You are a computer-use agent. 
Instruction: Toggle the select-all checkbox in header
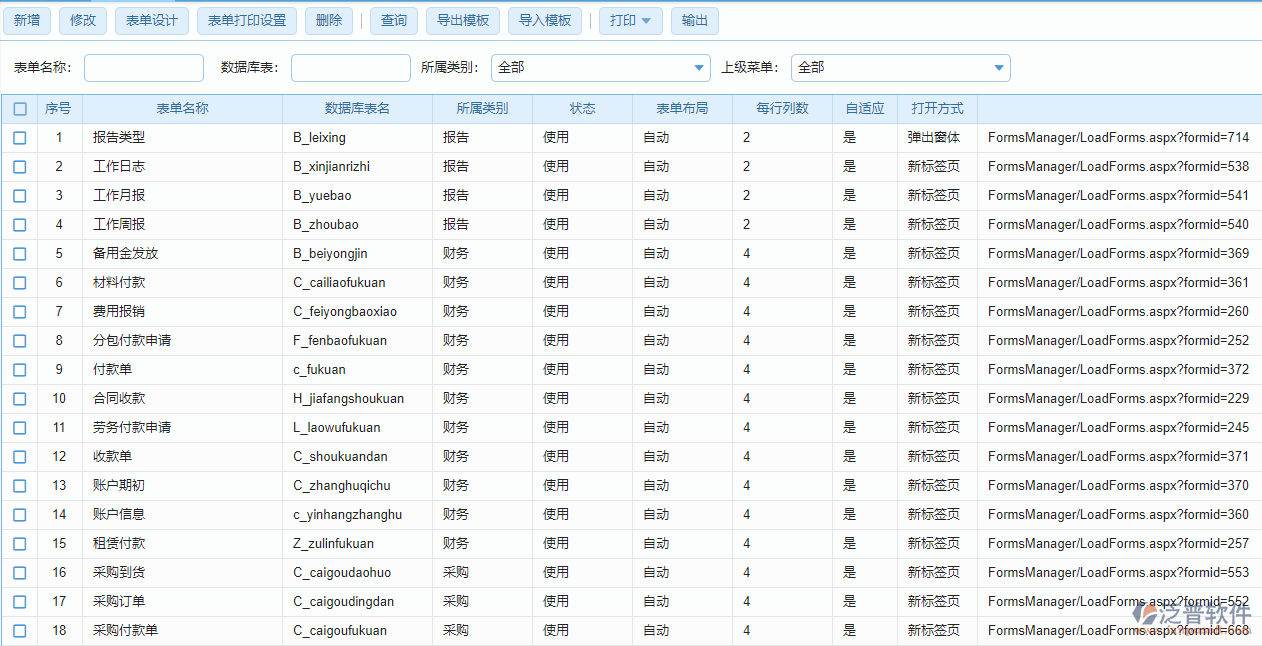click(x=20, y=109)
